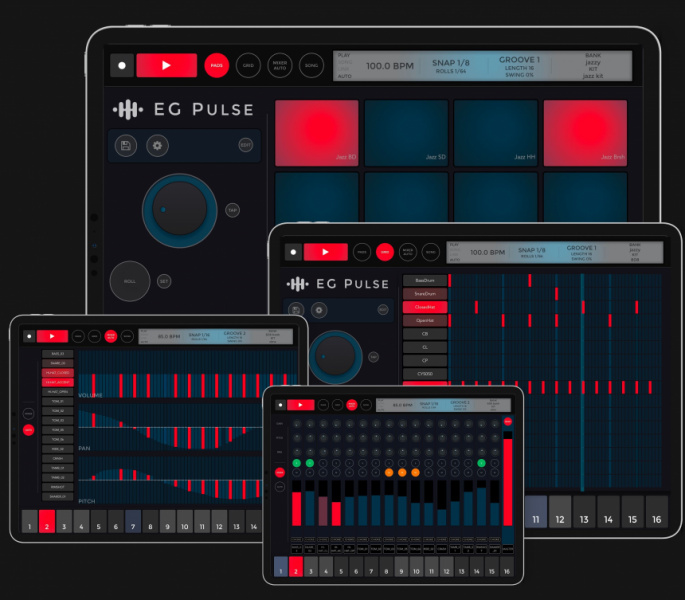Start recording on the Pads screen
Screen dimensions: 685x600
[x=122, y=66]
